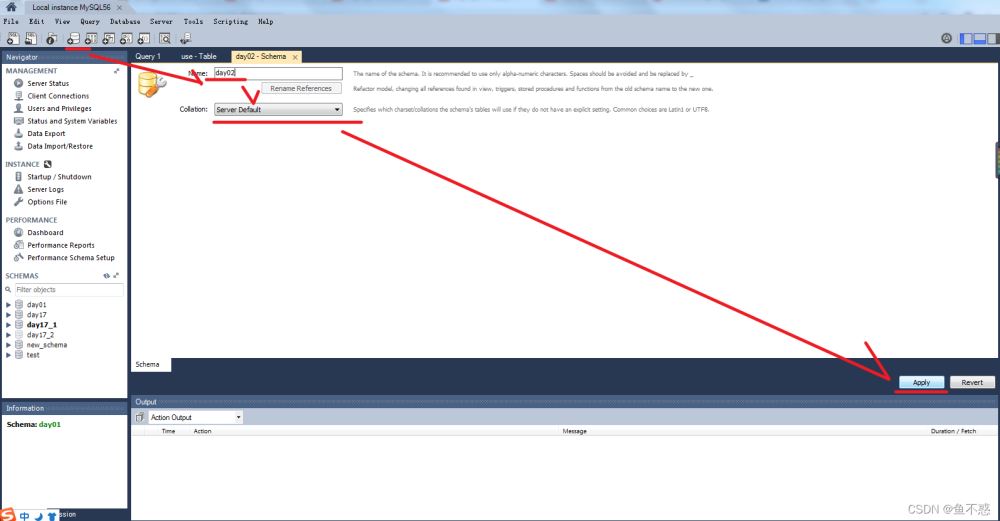Open Performance Reports
Screen dimensions: 1000x521
pos(61,245)
